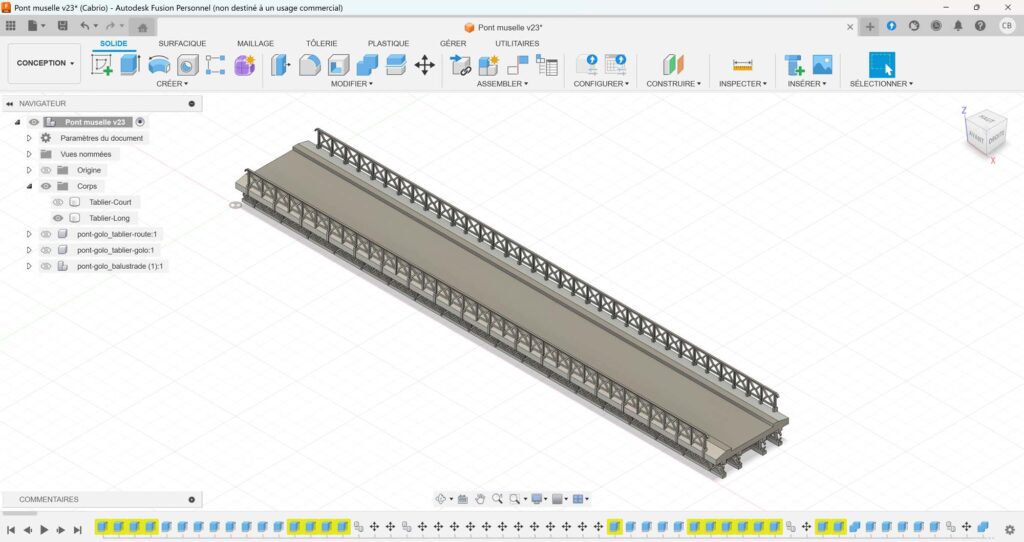1024x542 pixels.
Task: Click the Measure ruler icon
Action: point(742,65)
